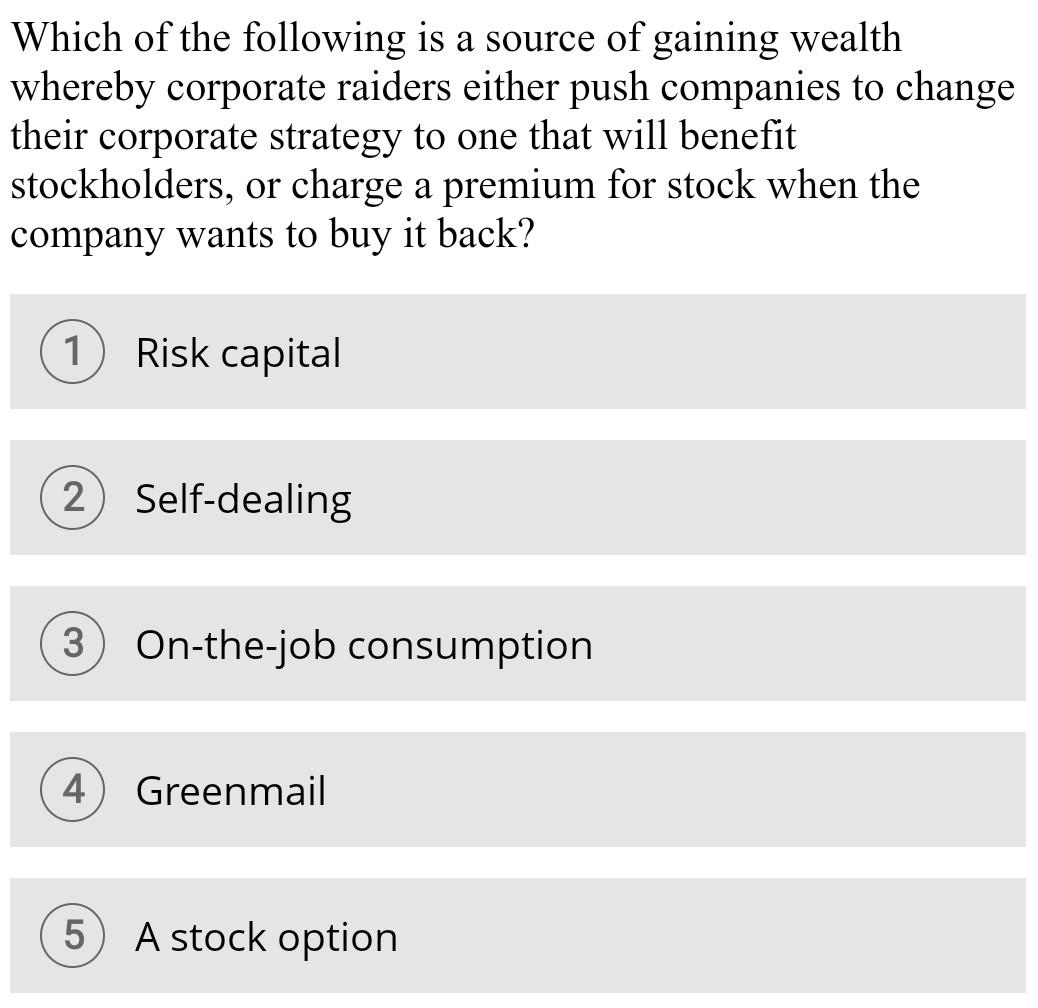The height and width of the screenshot is (1008, 1038).
Task: Select the circled number 2 radio marker
Action: click(x=72, y=498)
